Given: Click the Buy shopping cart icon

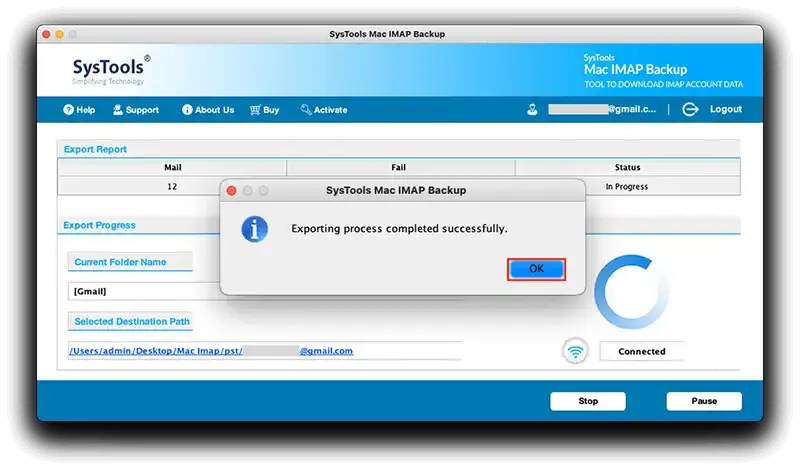Looking at the screenshot, I should [x=255, y=110].
